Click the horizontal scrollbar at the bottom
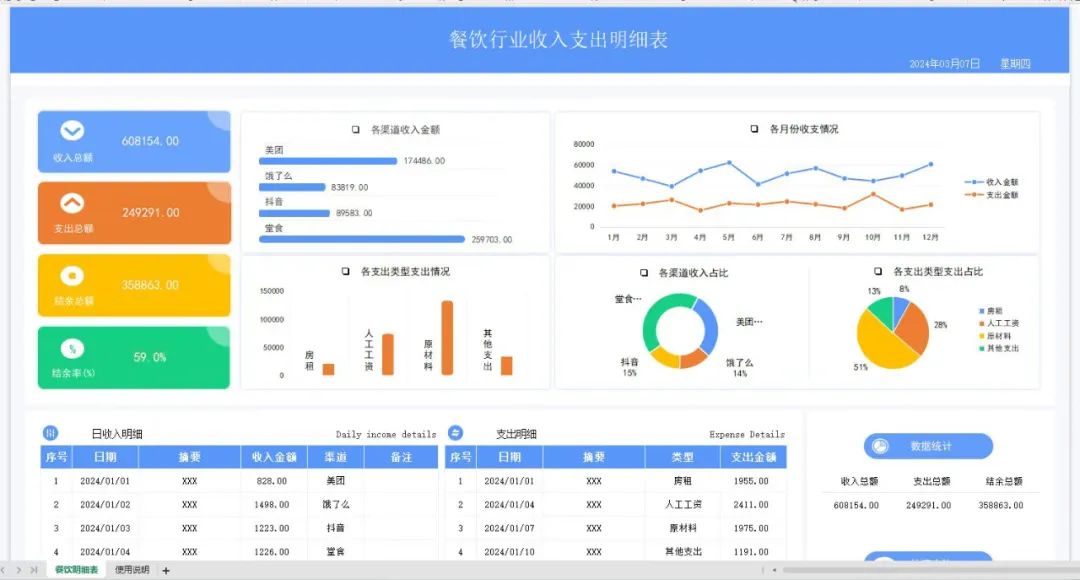The width and height of the screenshot is (1080, 580). (930, 570)
